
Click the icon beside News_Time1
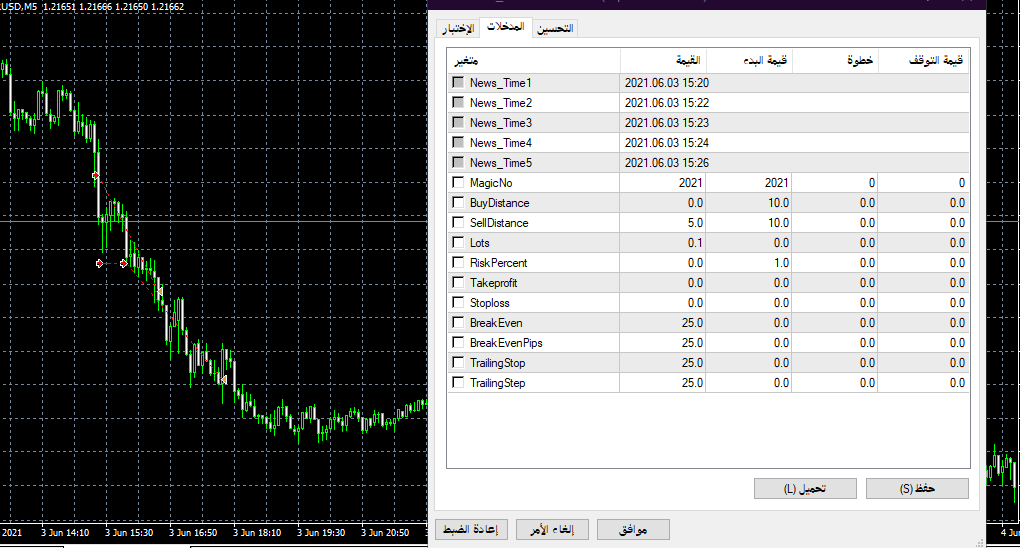[459, 83]
